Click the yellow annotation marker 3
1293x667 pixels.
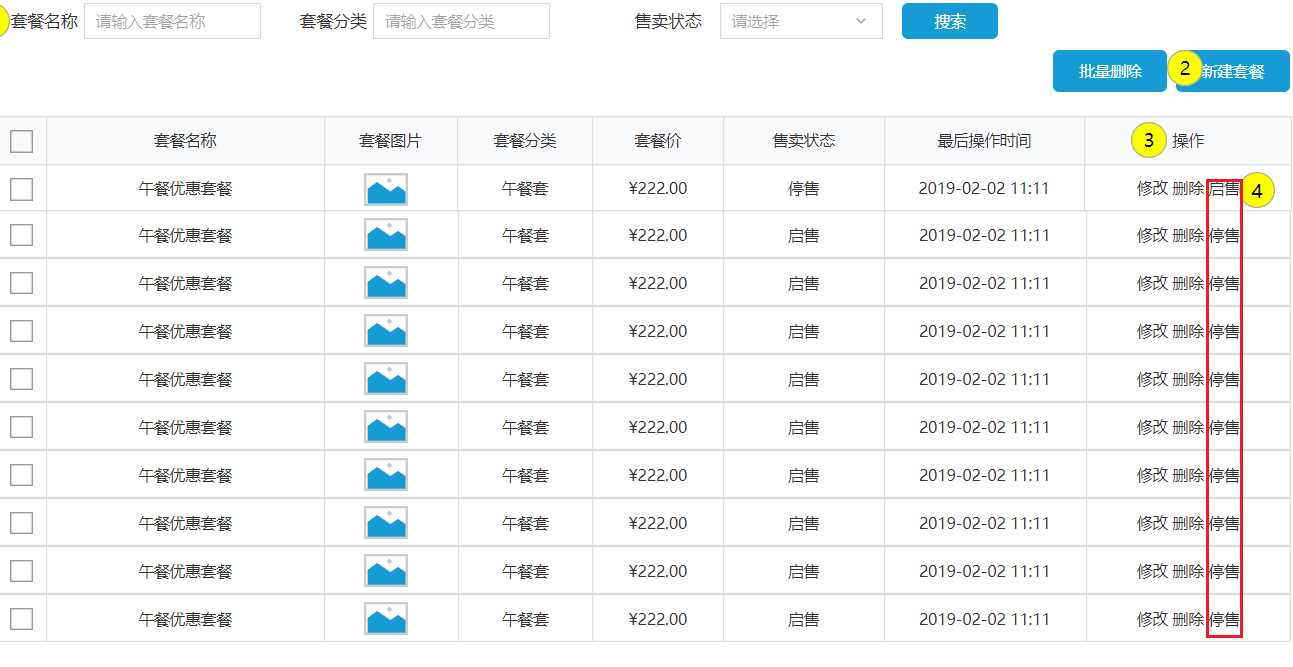pyautogui.click(x=1149, y=141)
